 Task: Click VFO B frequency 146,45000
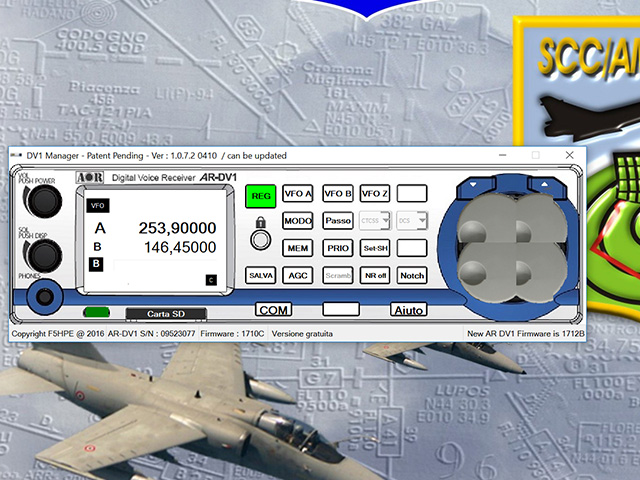click(x=180, y=247)
